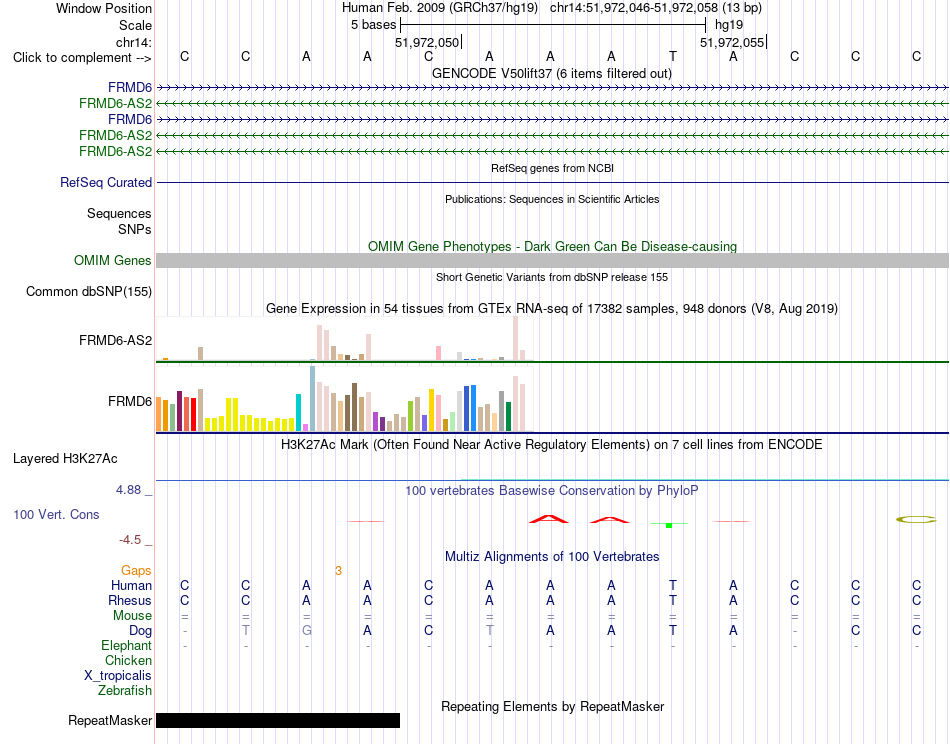Click the 4.88 PhyloP upper scale value
This screenshot has width=950, height=744.
[128, 490]
